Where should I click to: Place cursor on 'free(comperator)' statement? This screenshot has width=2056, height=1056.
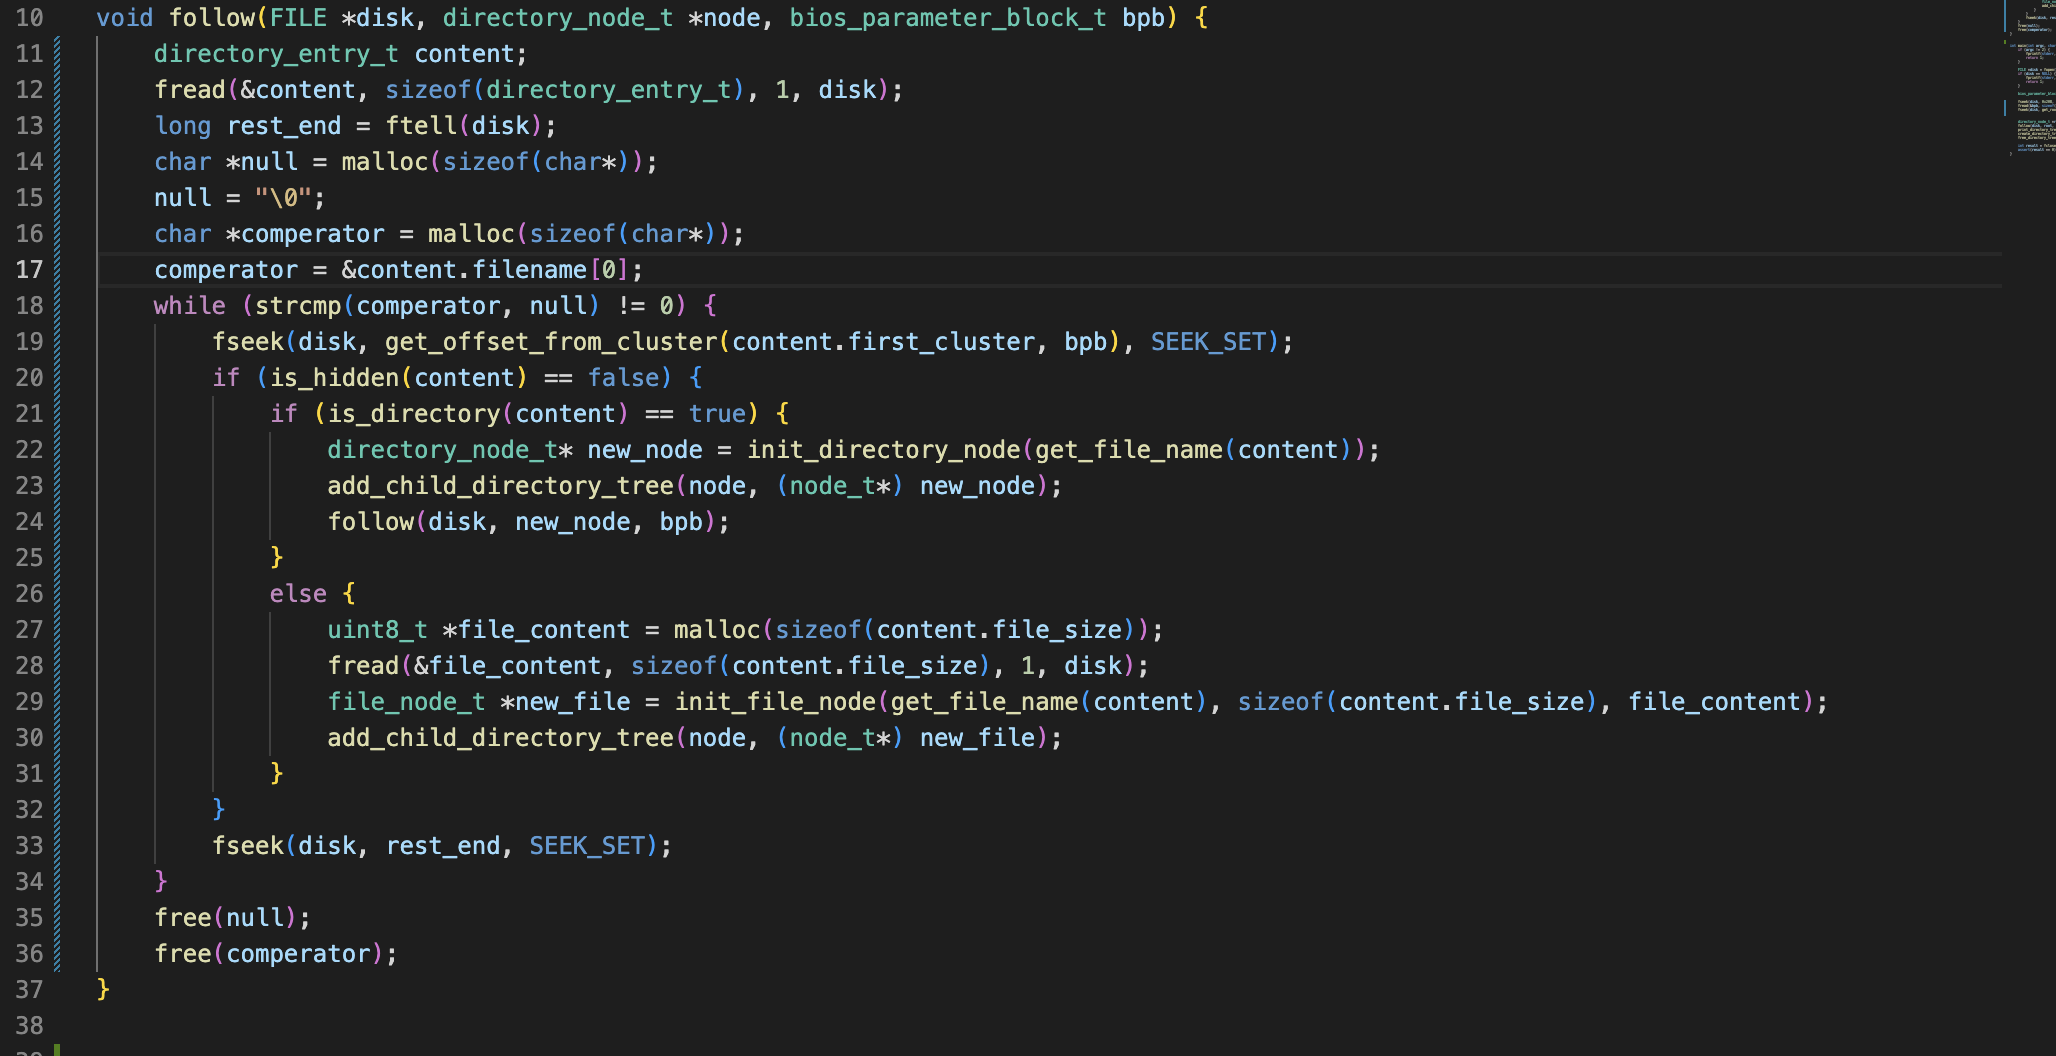pos(275,954)
